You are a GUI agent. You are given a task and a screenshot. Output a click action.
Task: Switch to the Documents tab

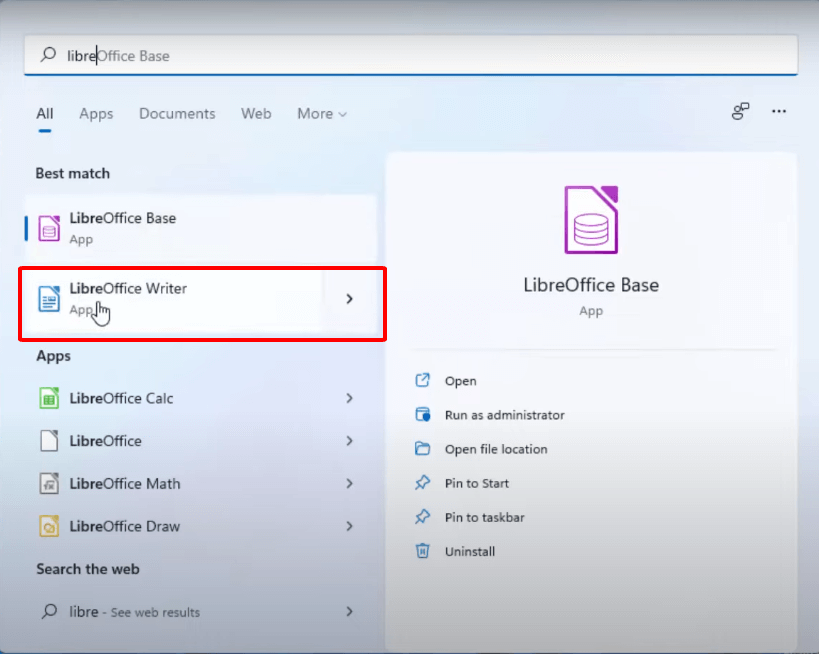177,114
